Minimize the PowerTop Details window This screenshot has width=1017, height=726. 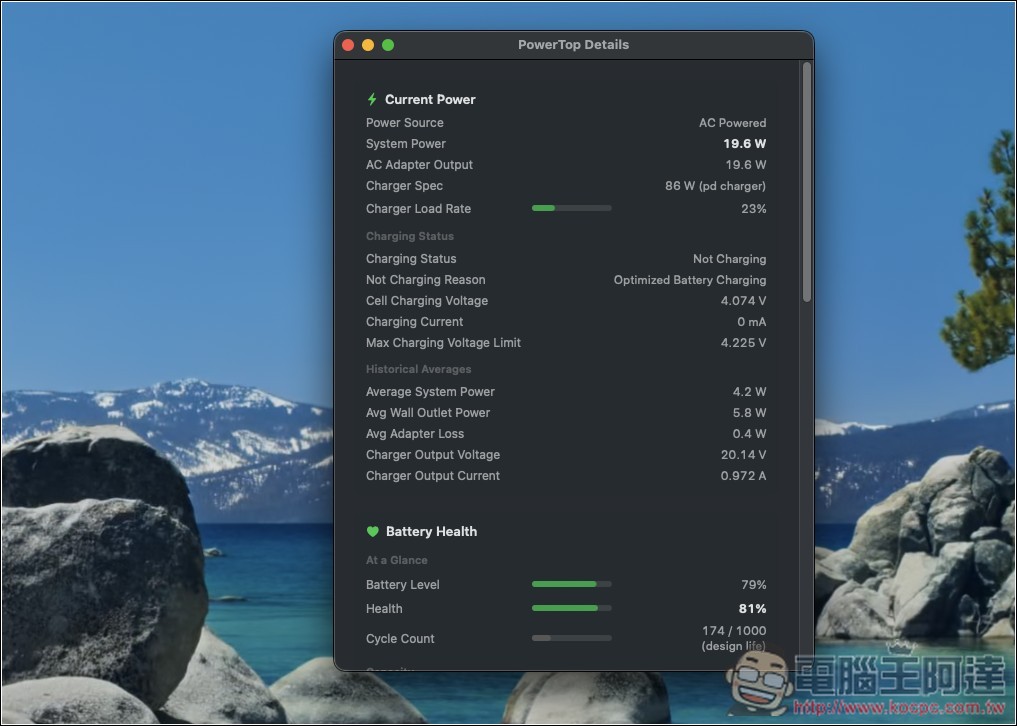[x=368, y=45]
